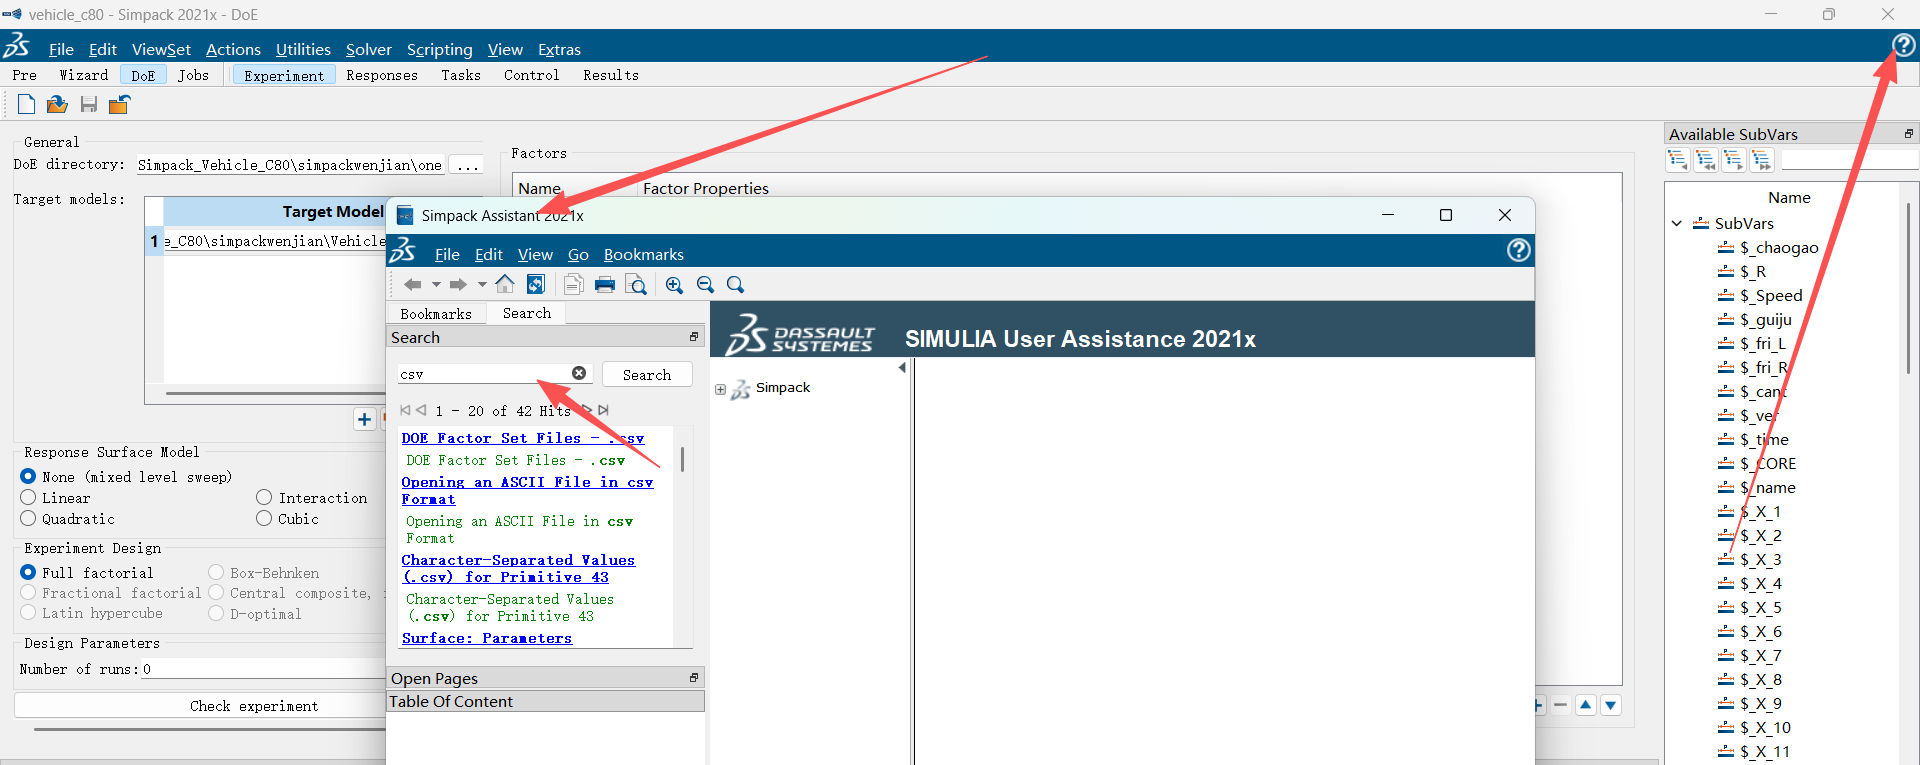The image size is (1920, 765).
Task: Undock the Search panel in Assistant
Action: click(x=694, y=337)
